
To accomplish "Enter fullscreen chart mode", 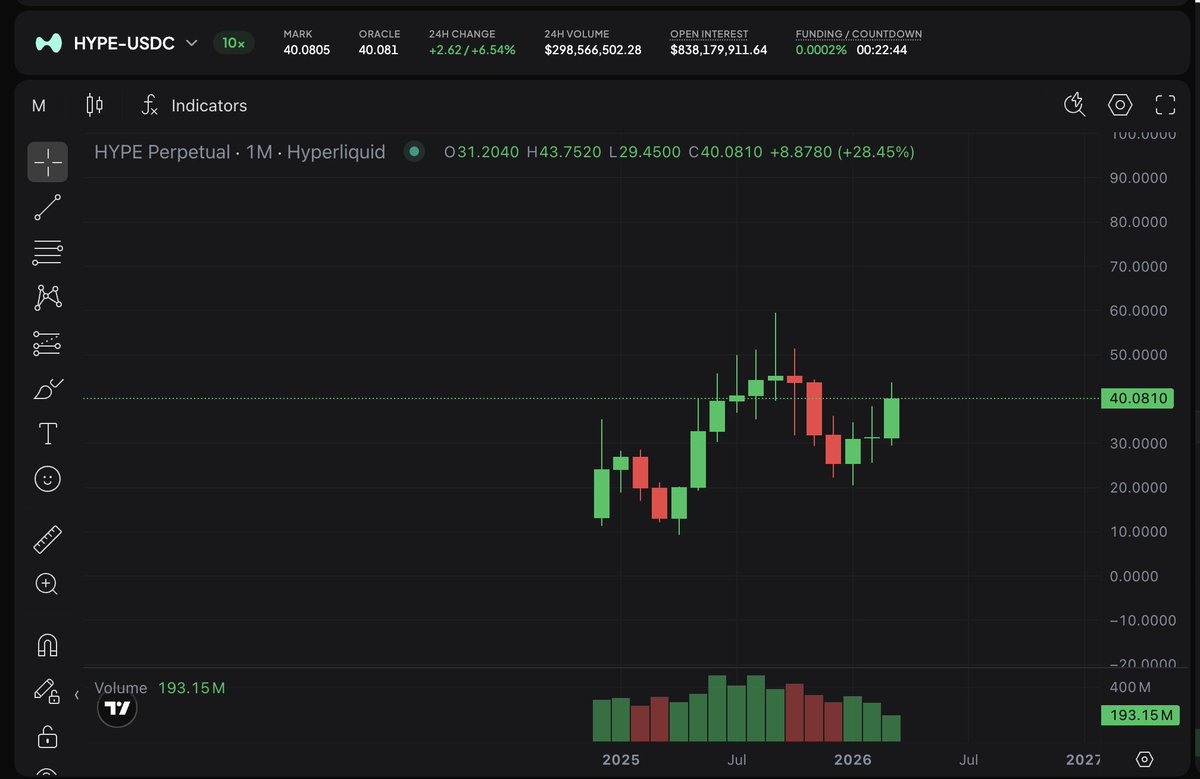I will tap(1165, 105).
